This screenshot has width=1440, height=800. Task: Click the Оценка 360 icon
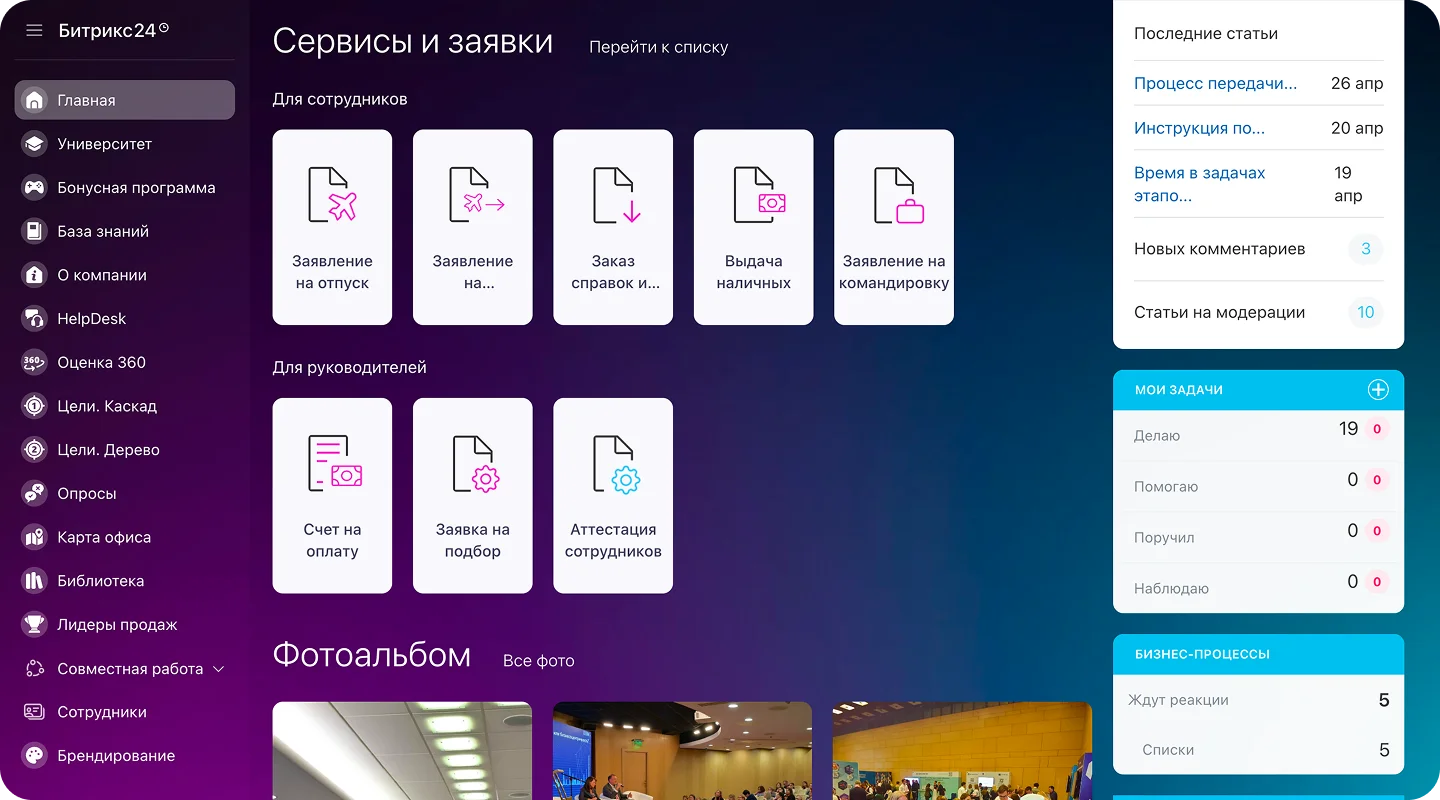coord(35,362)
